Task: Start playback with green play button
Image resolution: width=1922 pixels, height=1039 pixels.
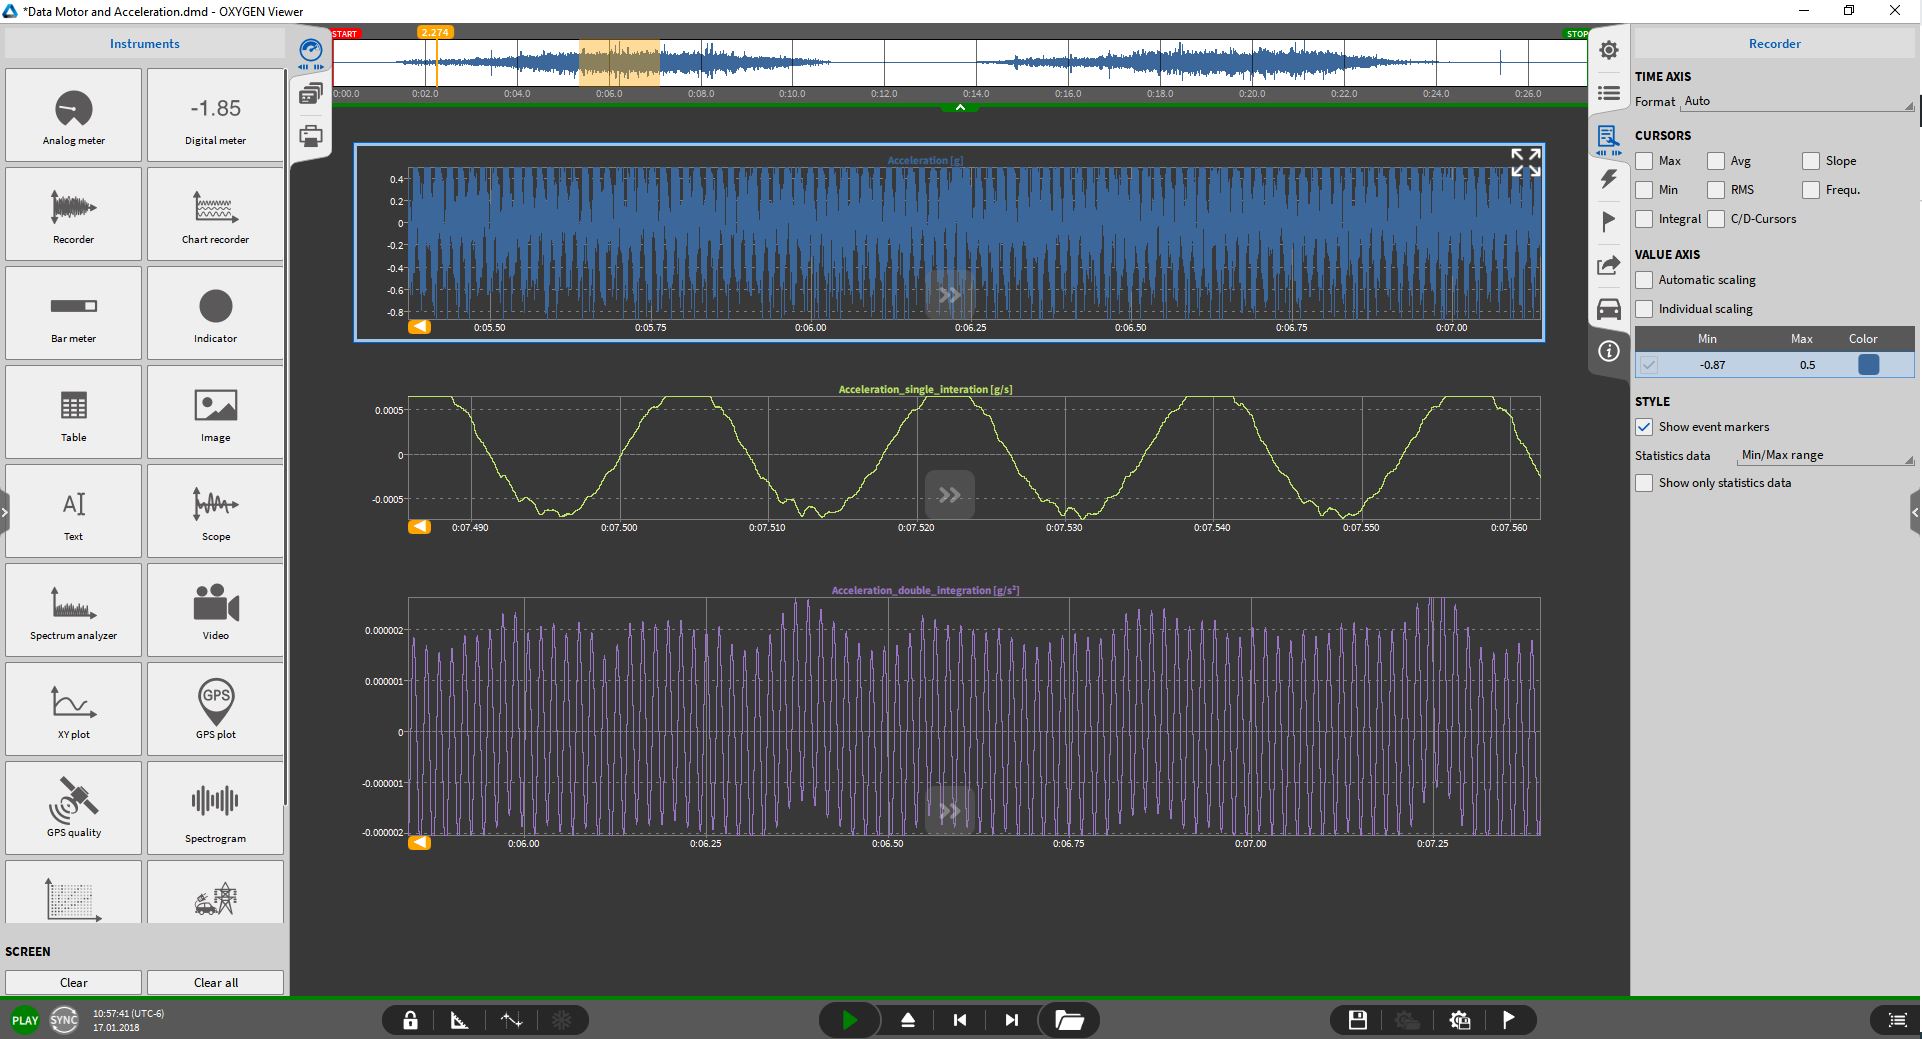Action: pyautogui.click(x=849, y=1020)
